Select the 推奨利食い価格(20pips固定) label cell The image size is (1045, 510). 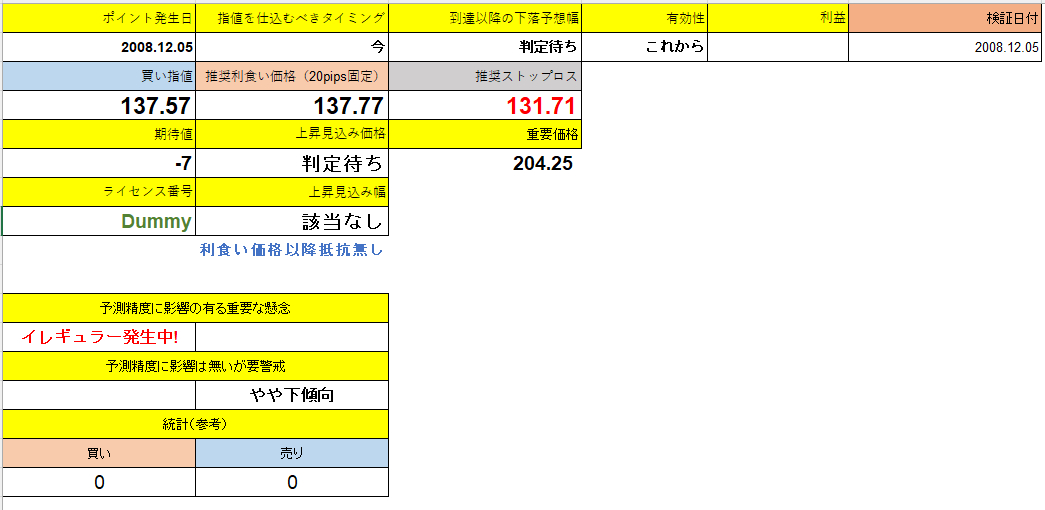(293, 76)
